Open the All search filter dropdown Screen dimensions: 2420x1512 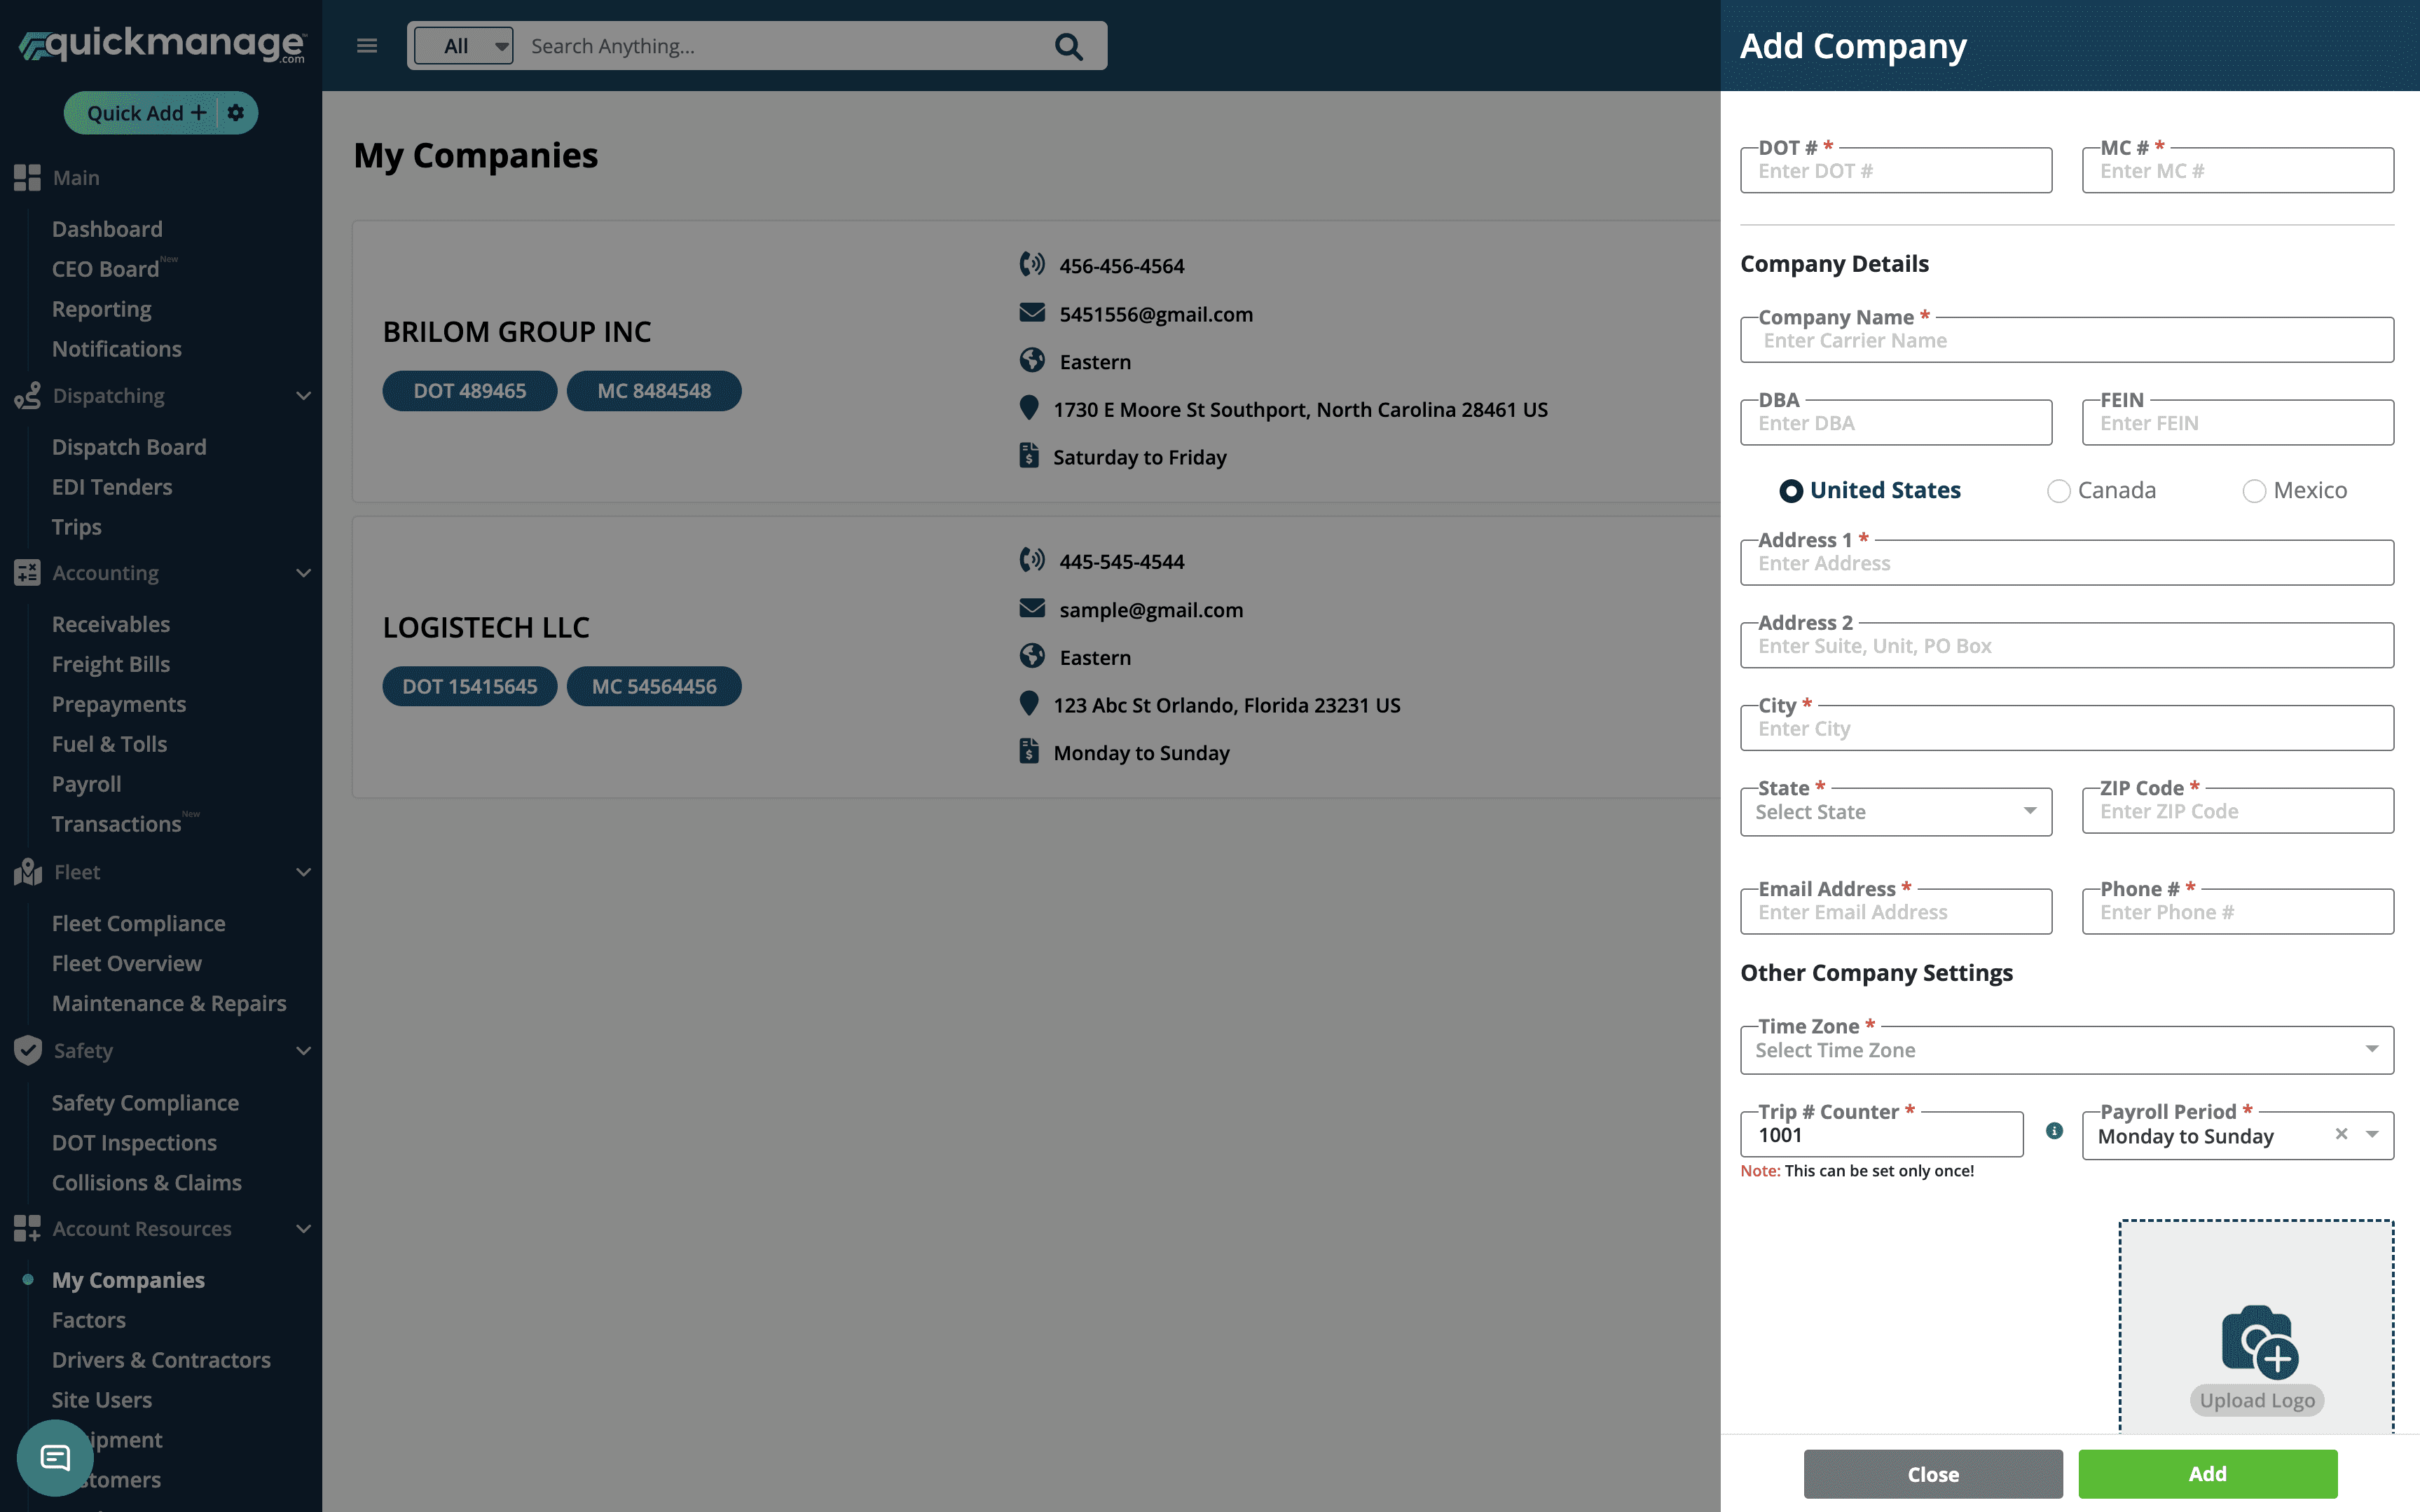coord(464,46)
